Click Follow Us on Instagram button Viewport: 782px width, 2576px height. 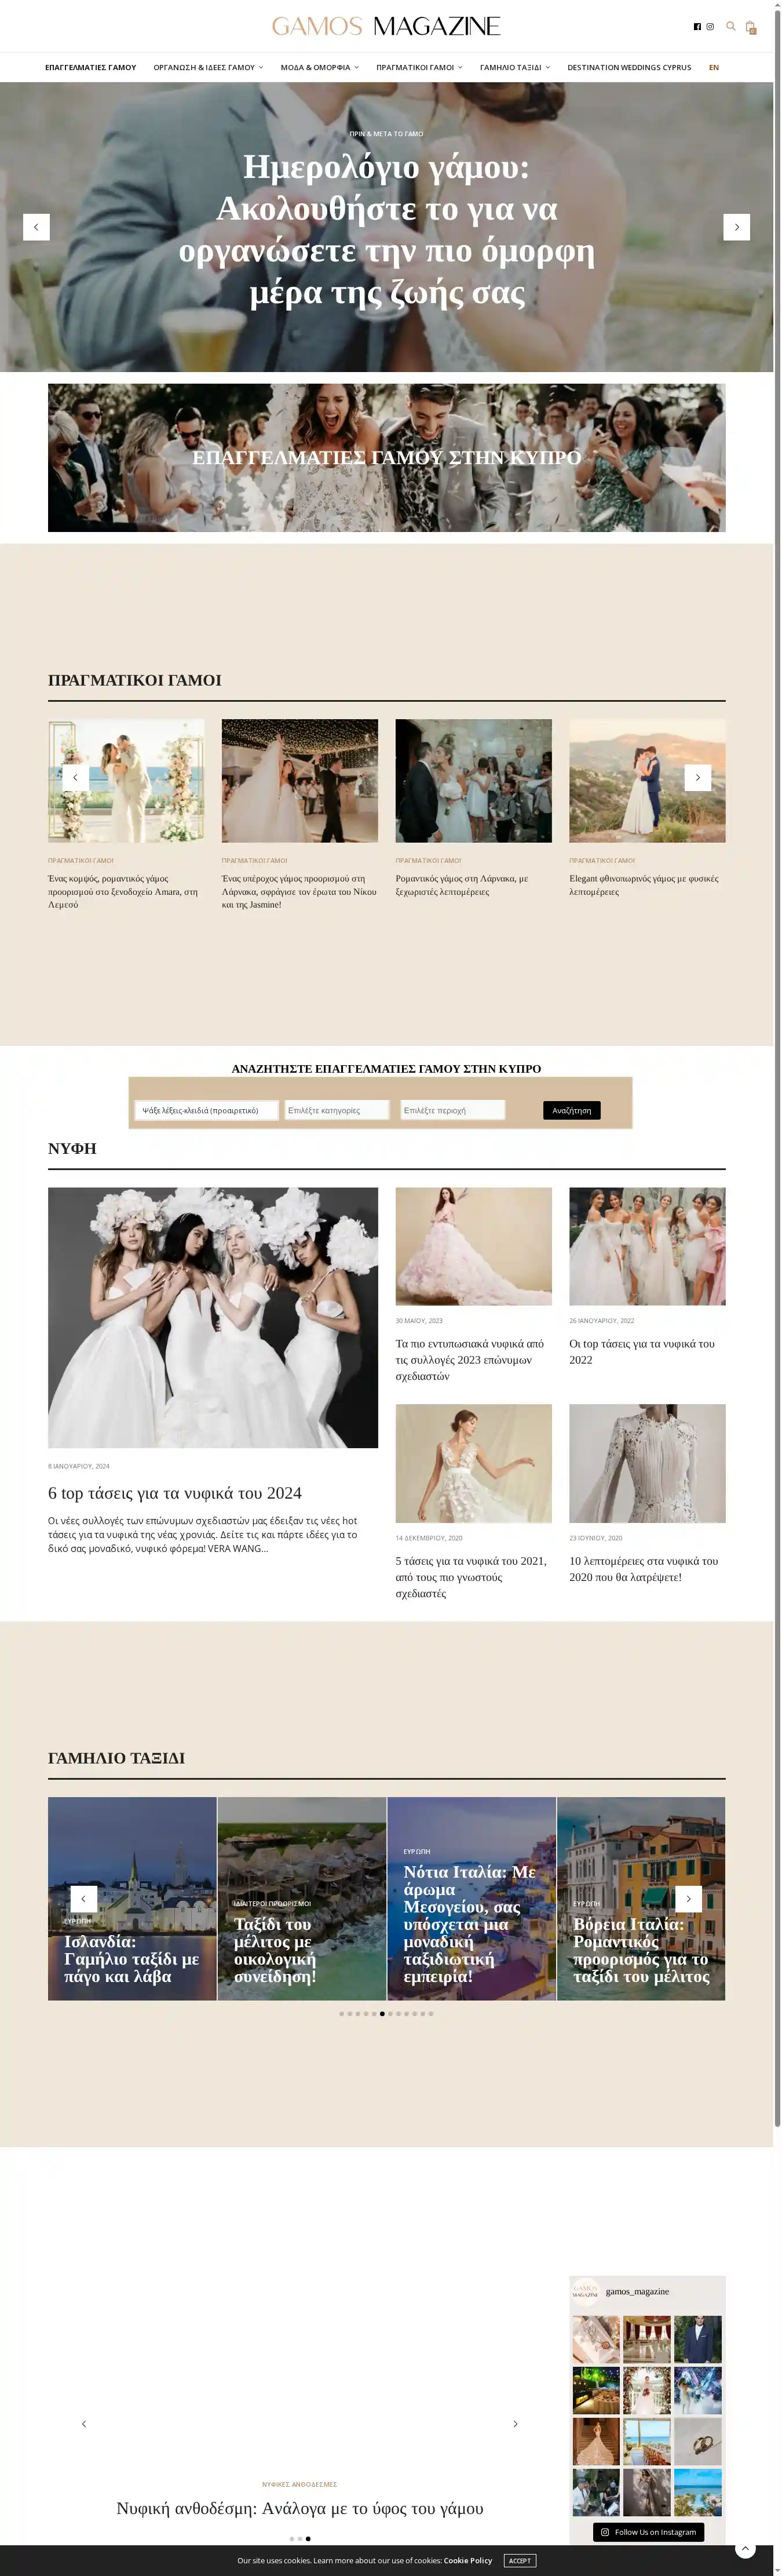pos(648,2532)
